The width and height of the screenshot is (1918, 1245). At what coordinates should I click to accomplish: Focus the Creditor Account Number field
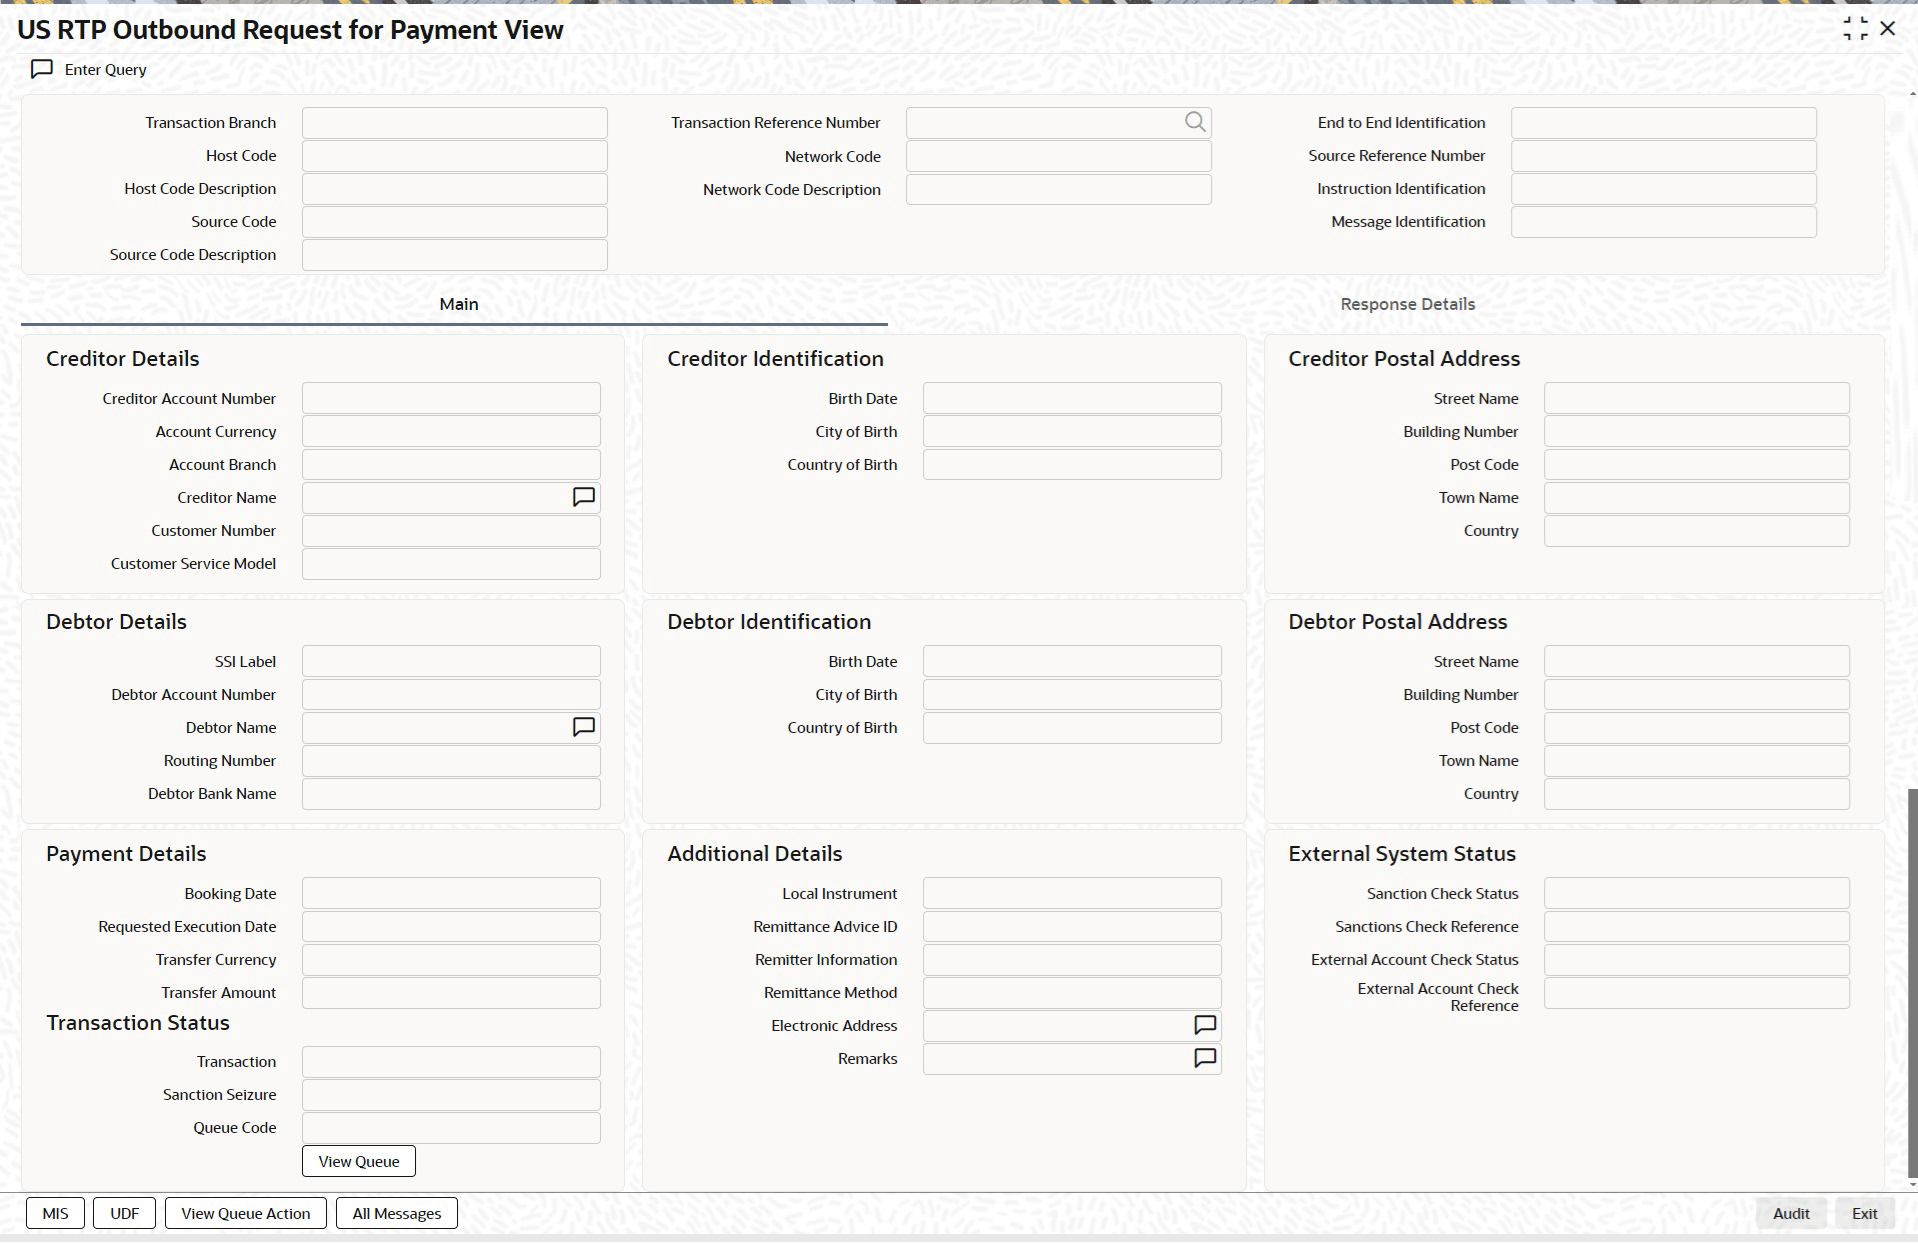pos(451,398)
